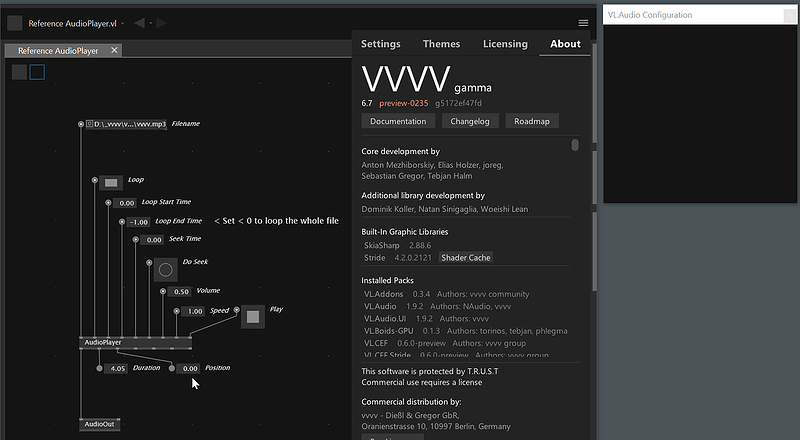Click the Seek Time value 0.00
The image size is (800, 440).
[x=152, y=239]
